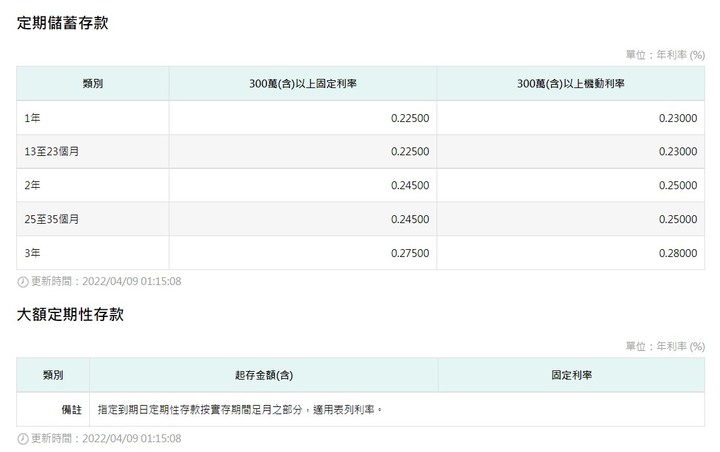Click 13至23個月 floating rate 0.23000

[x=678, y=152]
